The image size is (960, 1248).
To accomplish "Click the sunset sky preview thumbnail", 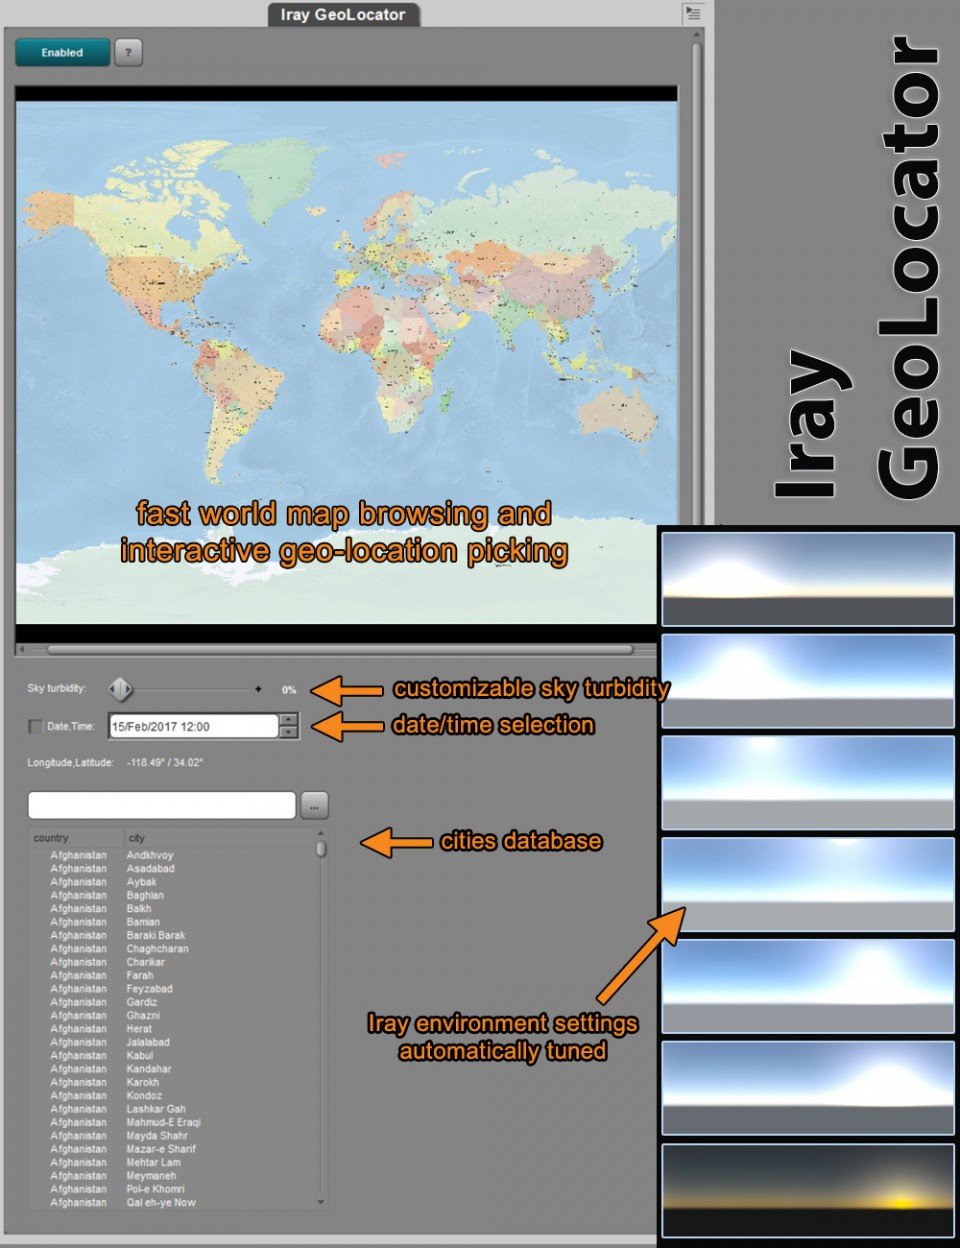I will click(x=808, y=1190).
